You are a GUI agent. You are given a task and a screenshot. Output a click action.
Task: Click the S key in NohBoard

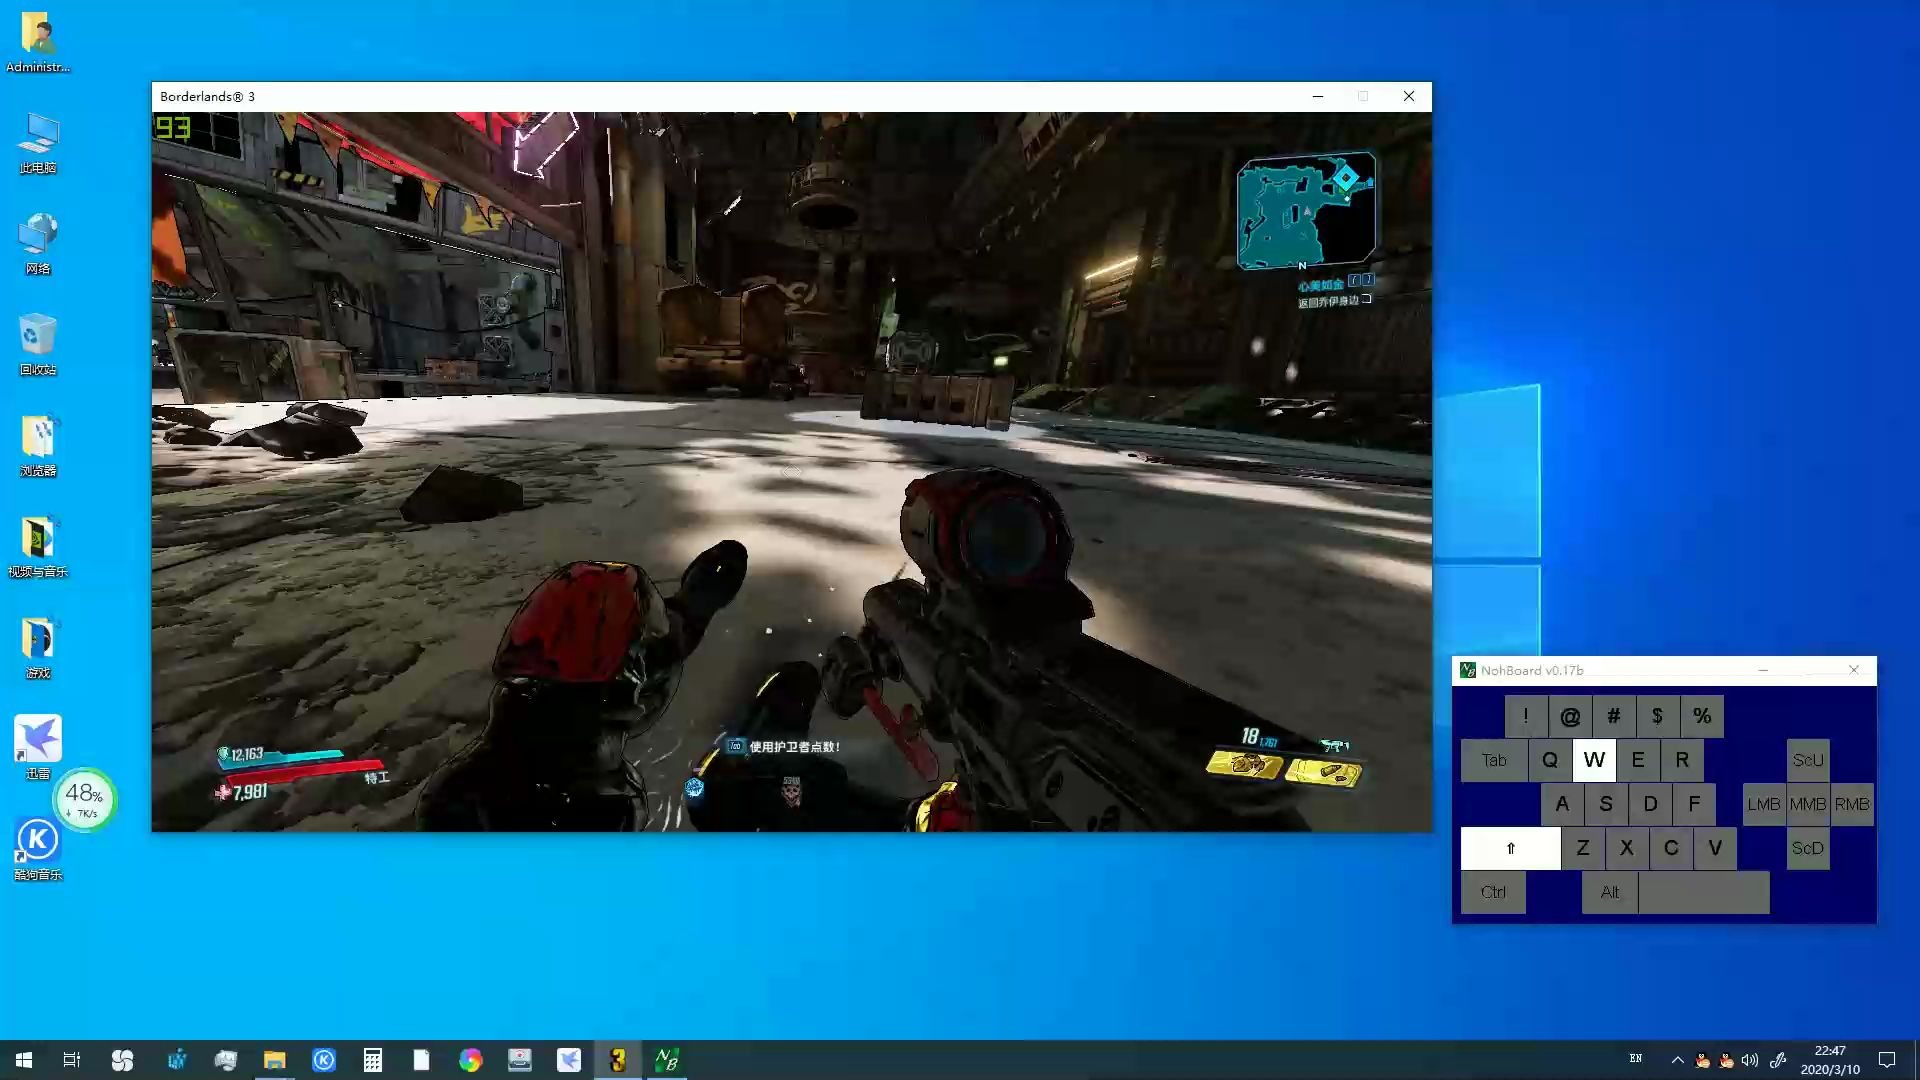click(x=1606, y=804)
